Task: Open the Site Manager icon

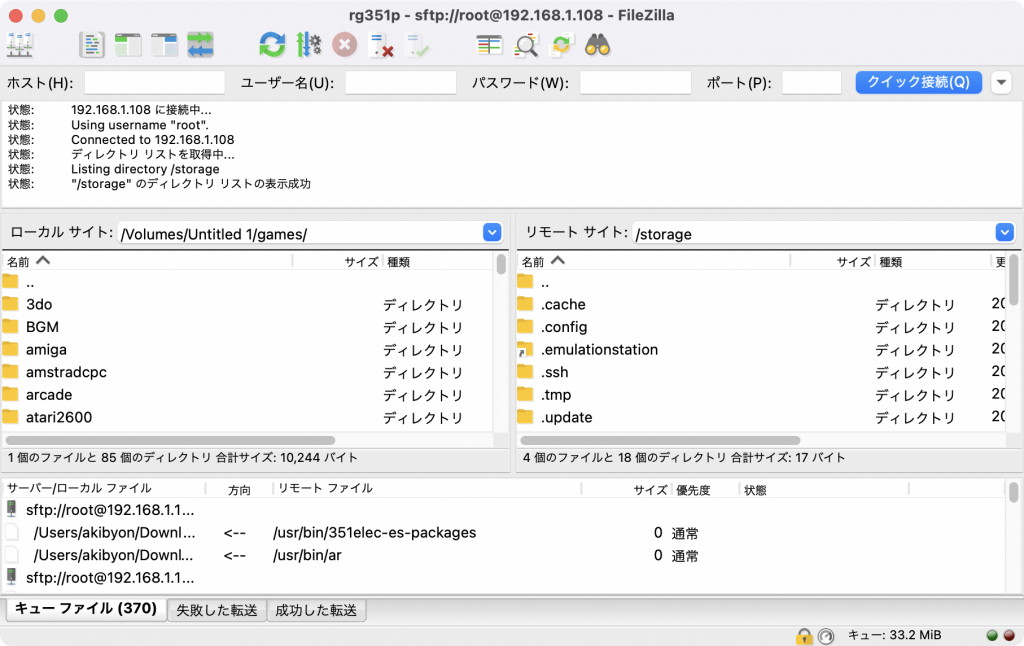Action: point(20,45)
